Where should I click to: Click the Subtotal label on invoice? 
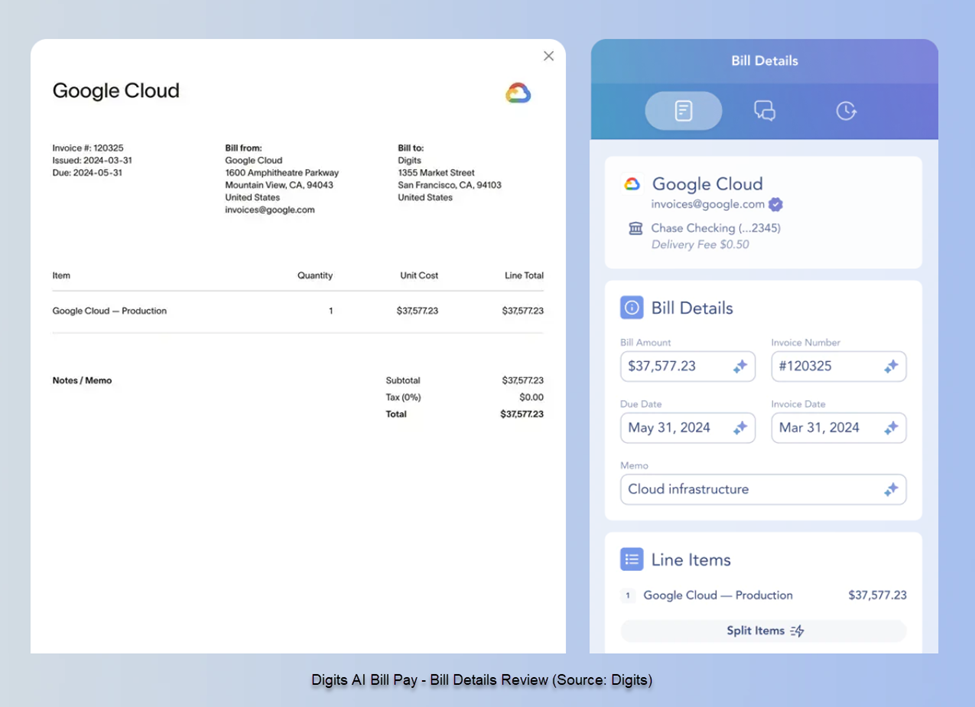(403, 381)
